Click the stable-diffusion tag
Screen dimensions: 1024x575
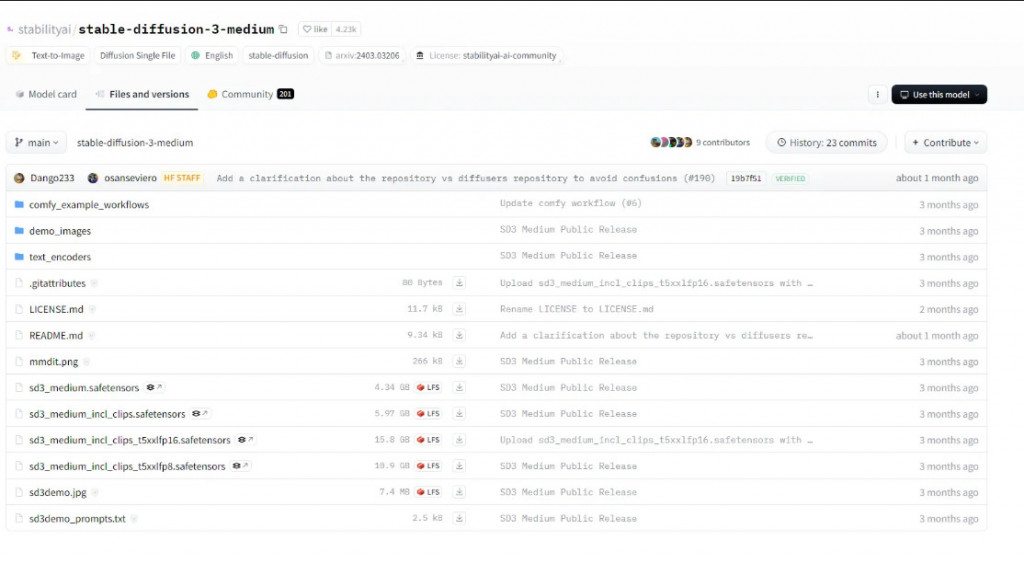tap(278, 56)
